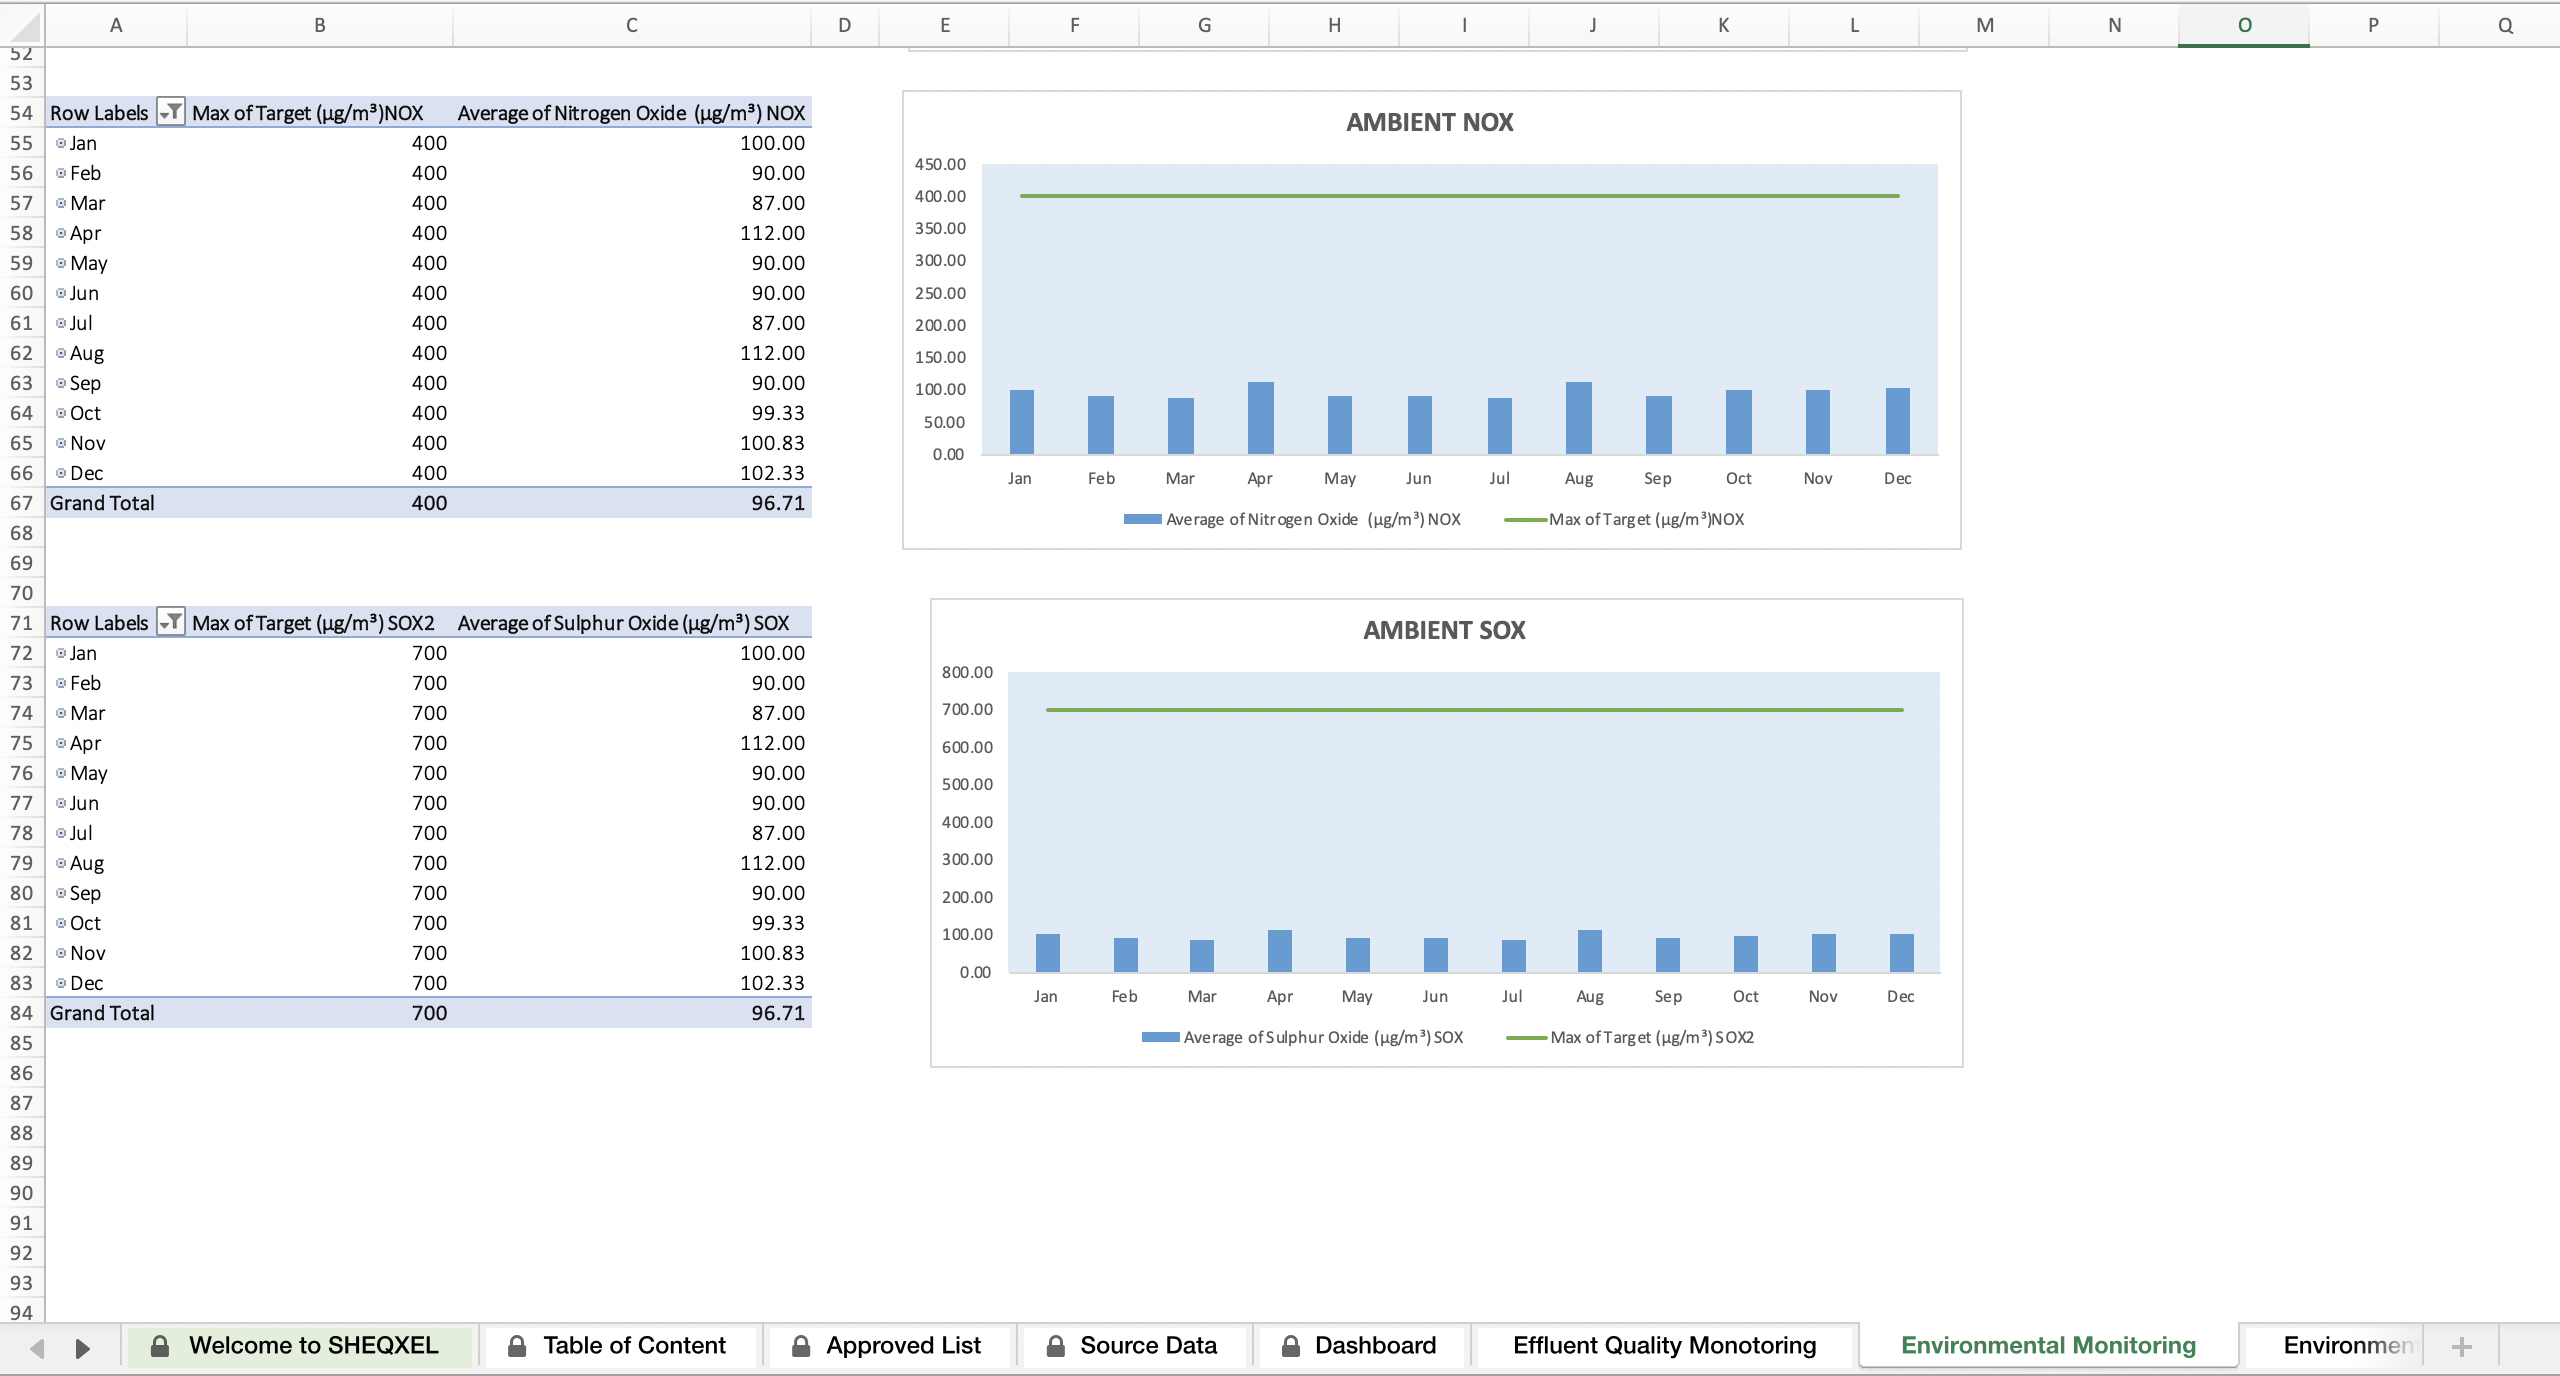Click NOX chart legend entry Max of Target

click(1625, 519)
